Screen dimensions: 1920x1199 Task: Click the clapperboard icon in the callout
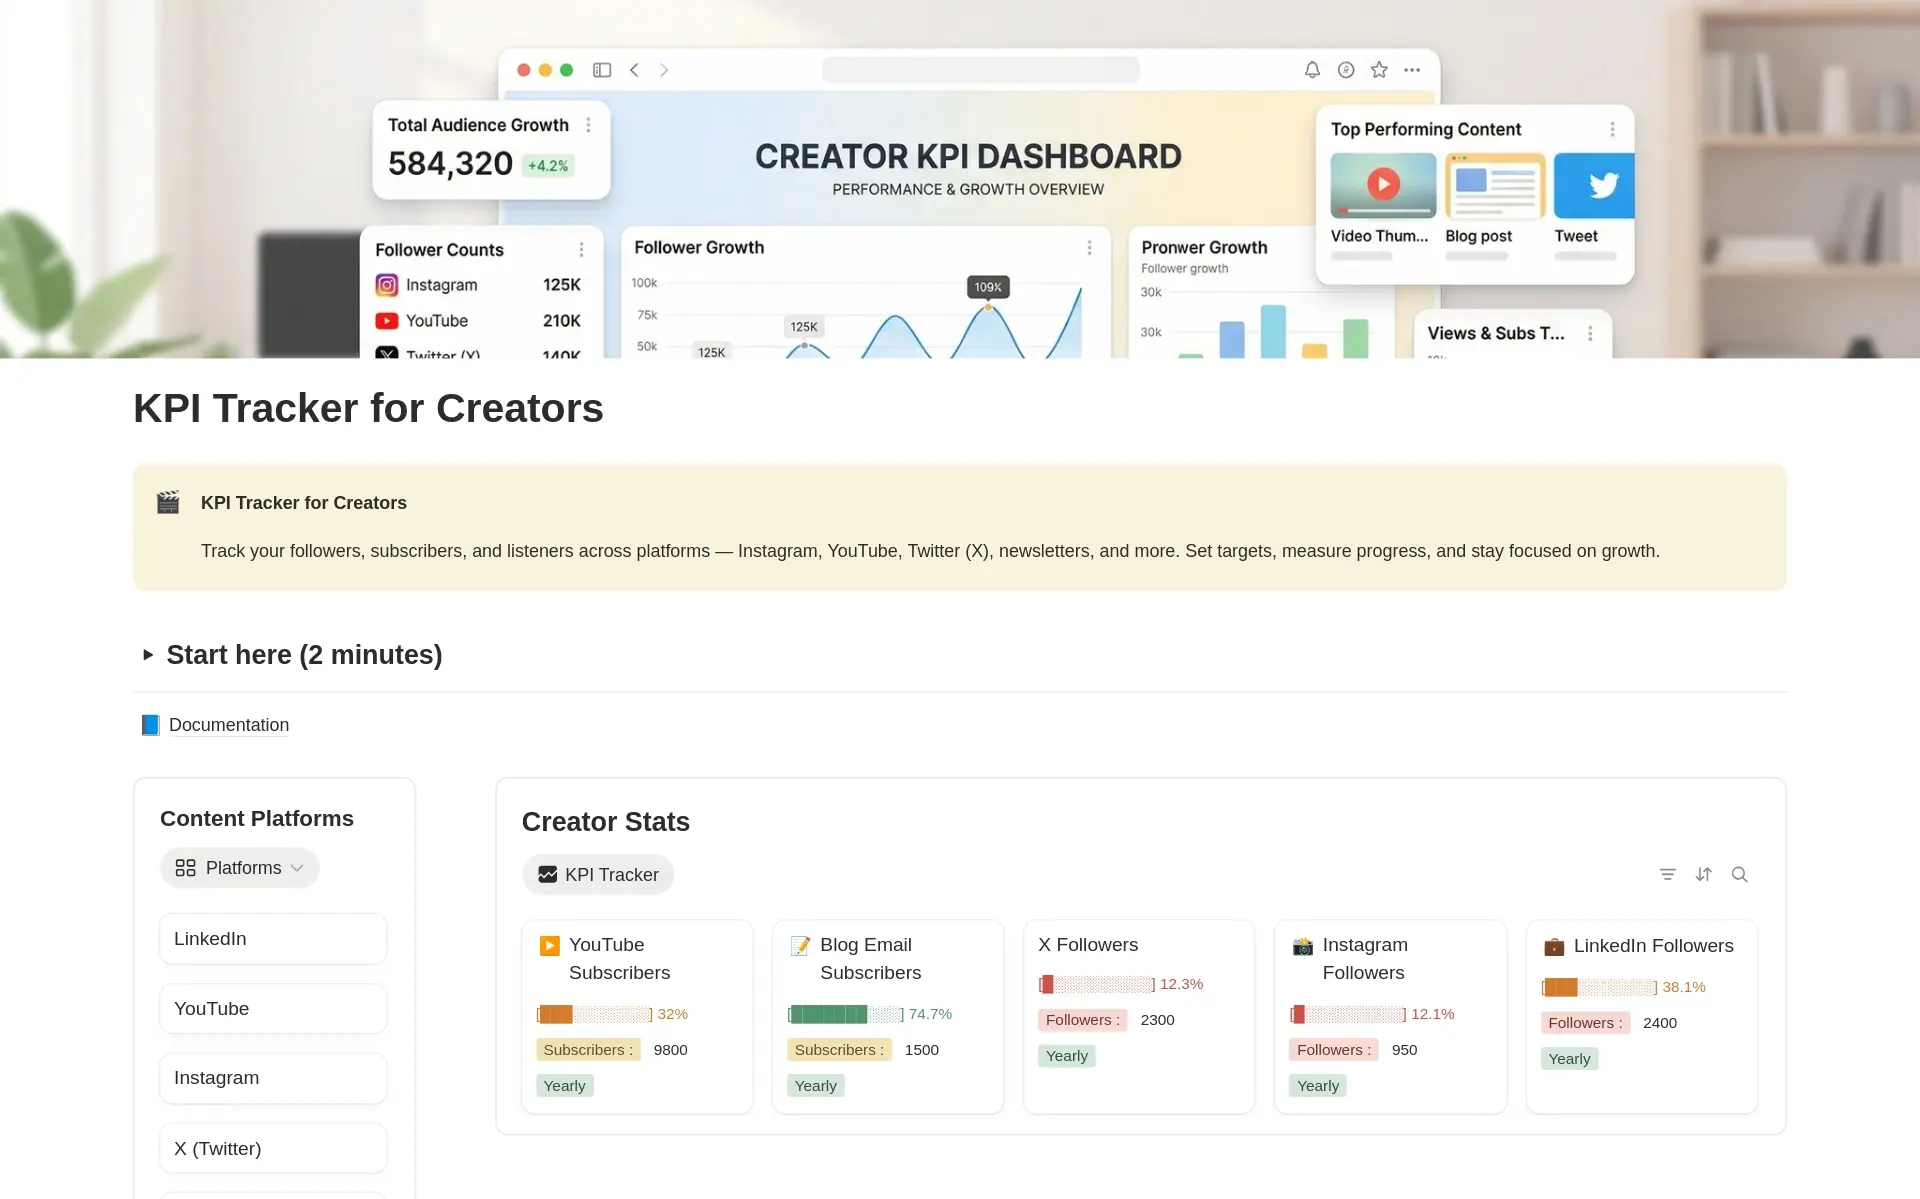168,502
